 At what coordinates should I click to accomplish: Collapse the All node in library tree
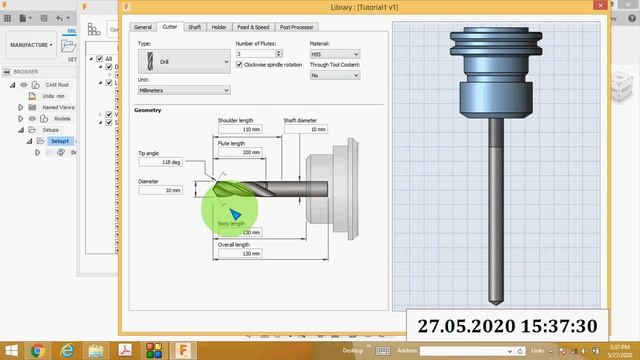[x=91, y=59]
